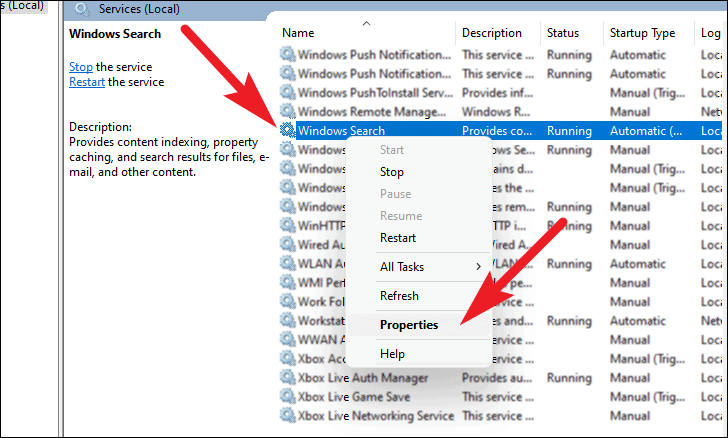Select Xbox Live Networking Service row
The height and width of the screenshot is (438, 728).
500,416
